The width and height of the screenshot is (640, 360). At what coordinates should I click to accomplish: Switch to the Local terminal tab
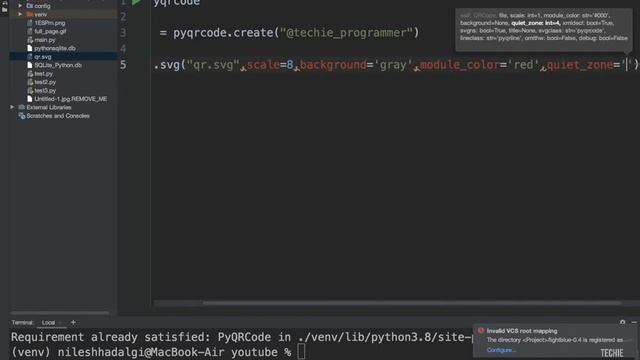[x=48, y=322]
